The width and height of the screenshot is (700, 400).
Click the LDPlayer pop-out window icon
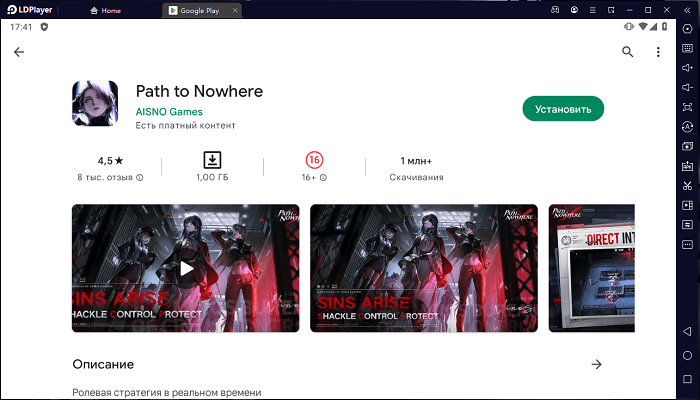611,10
